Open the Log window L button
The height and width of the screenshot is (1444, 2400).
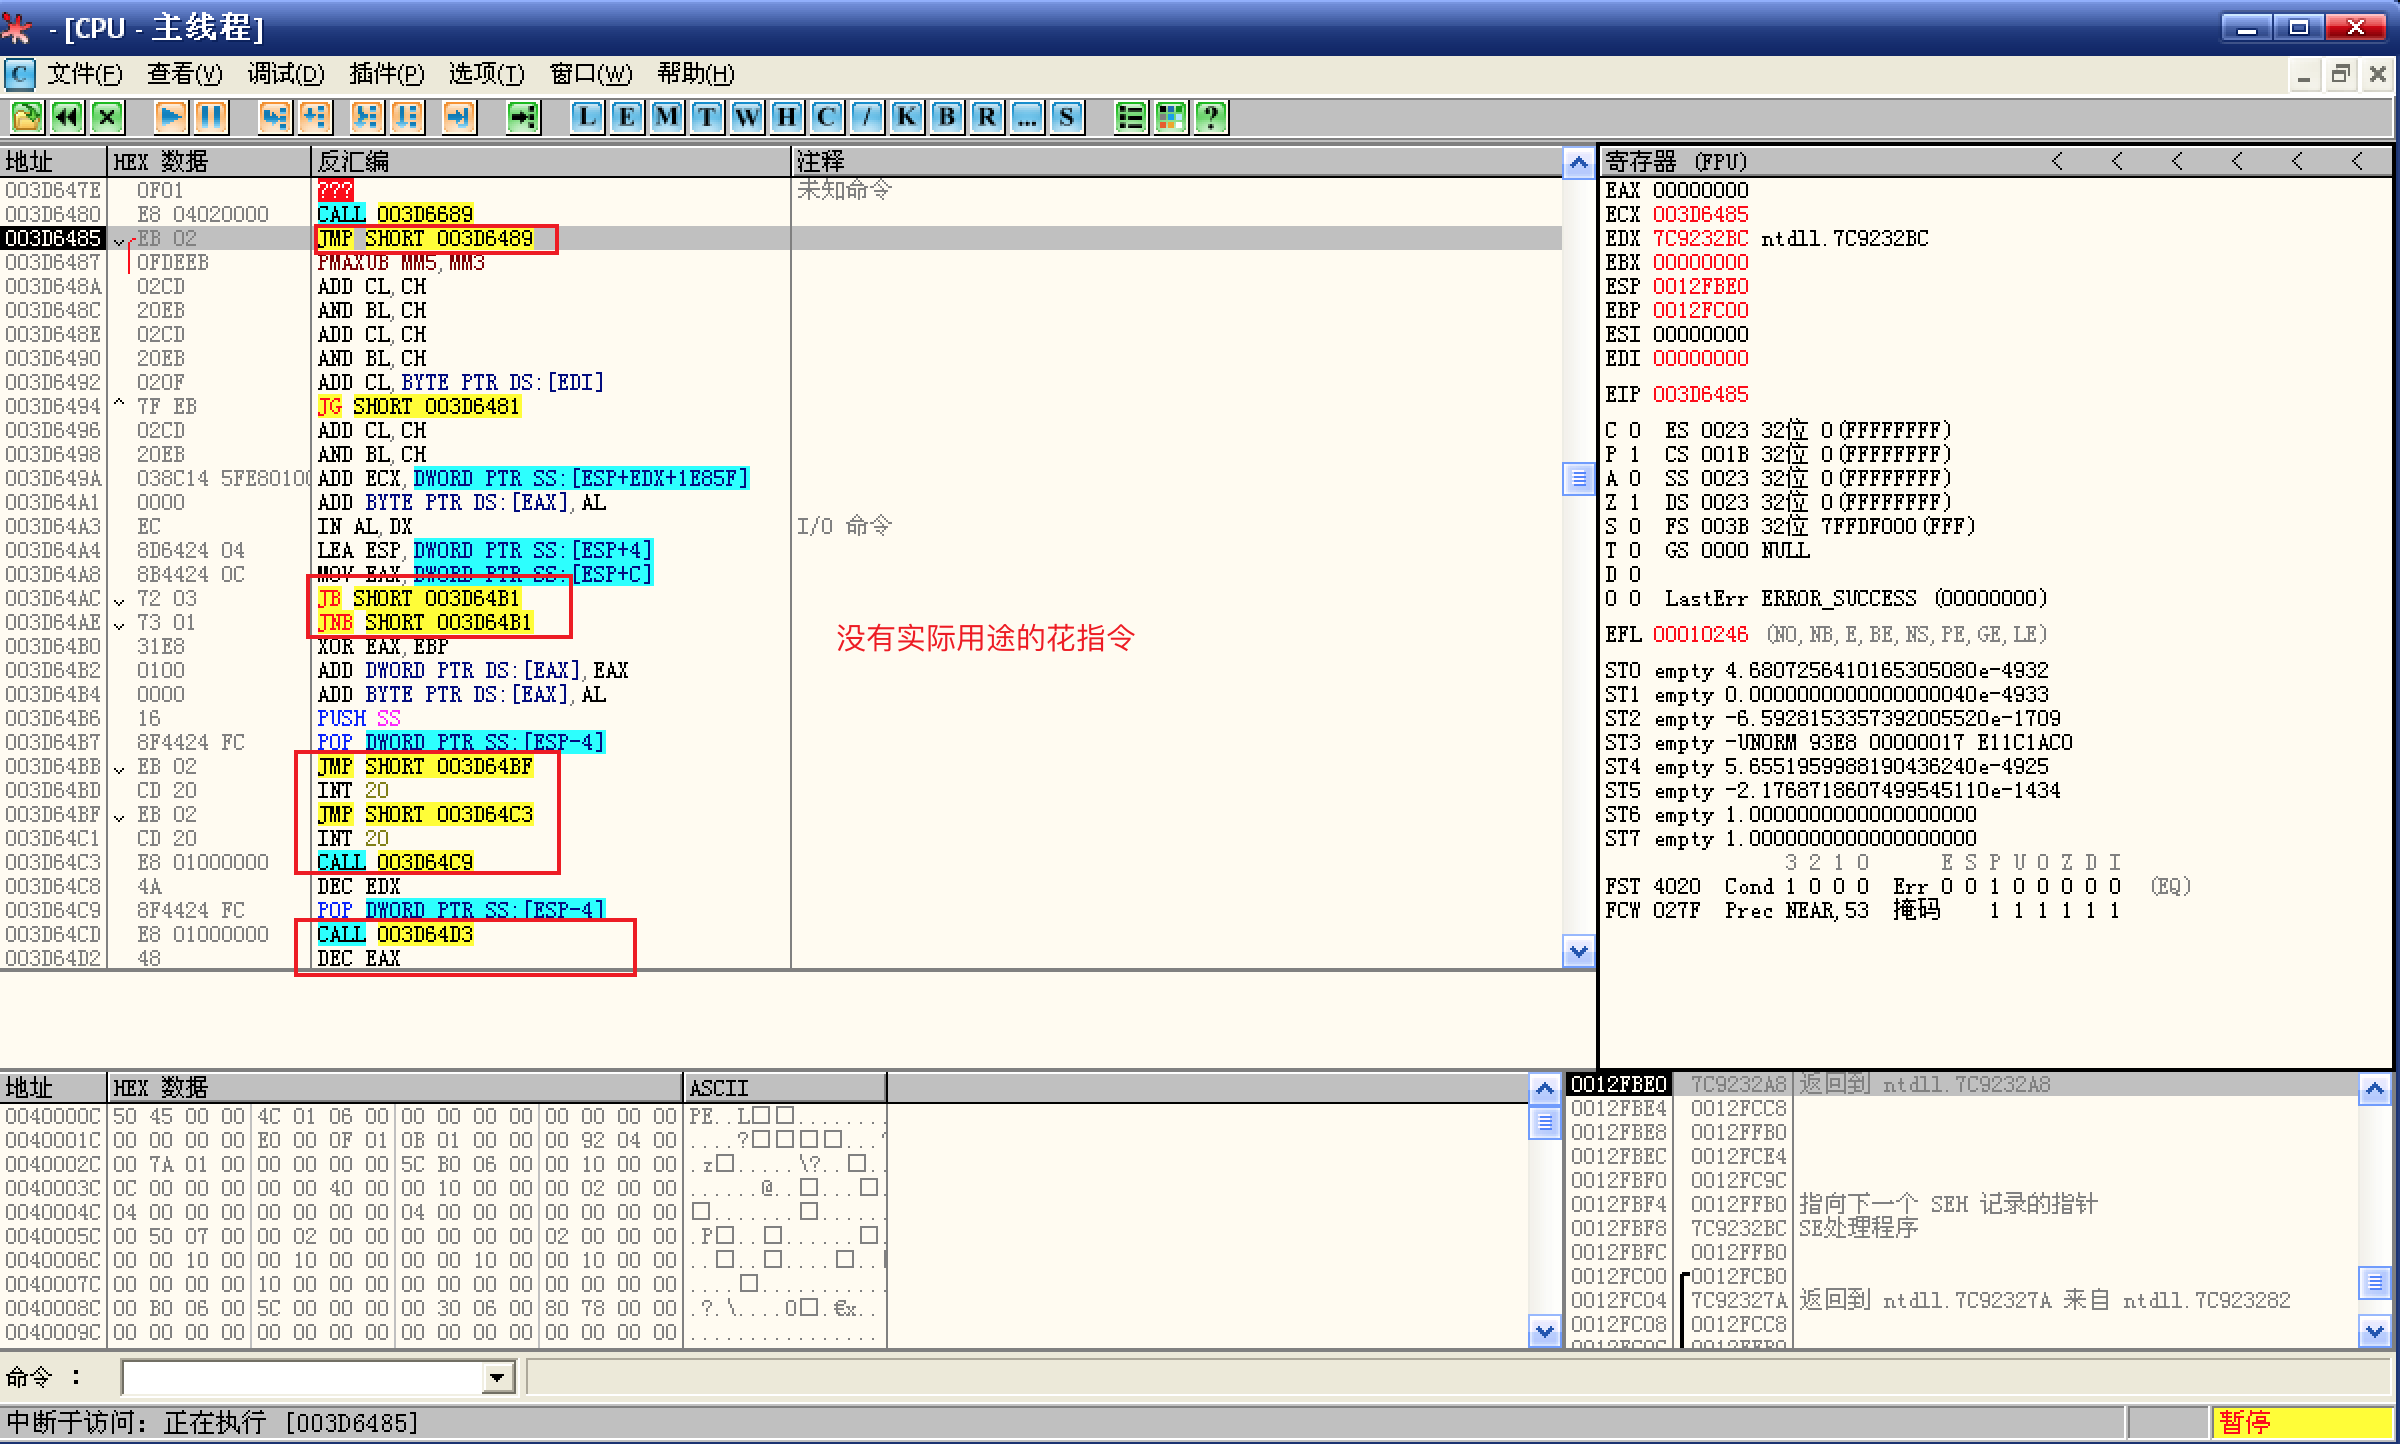(587, 118)
